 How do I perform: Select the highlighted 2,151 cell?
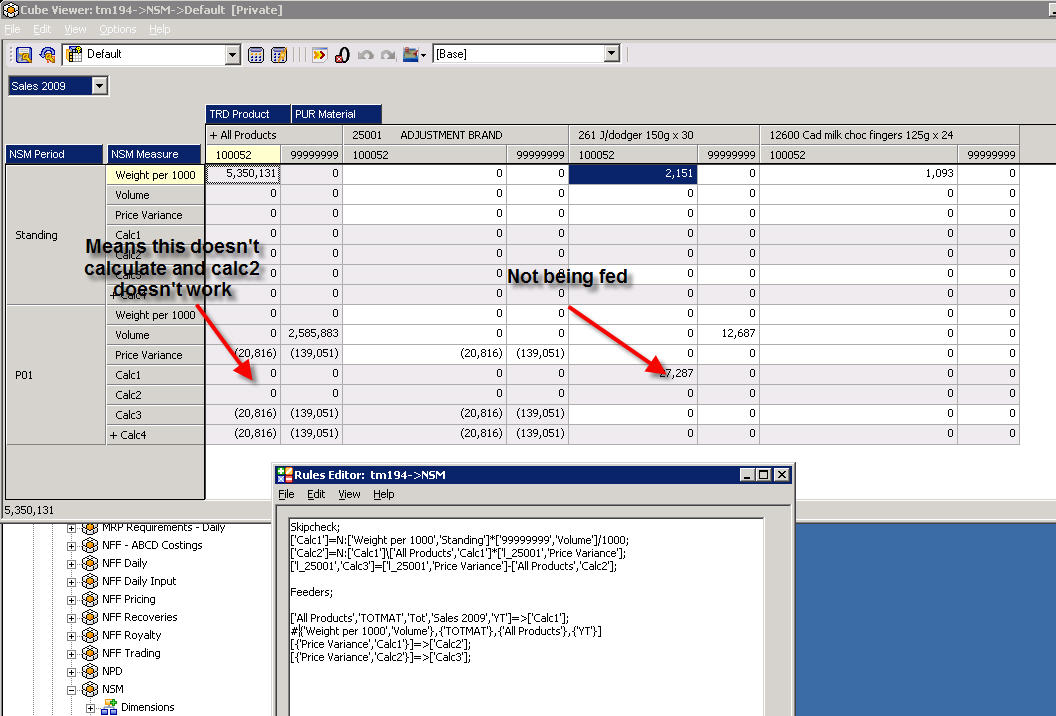pos(633,174)
